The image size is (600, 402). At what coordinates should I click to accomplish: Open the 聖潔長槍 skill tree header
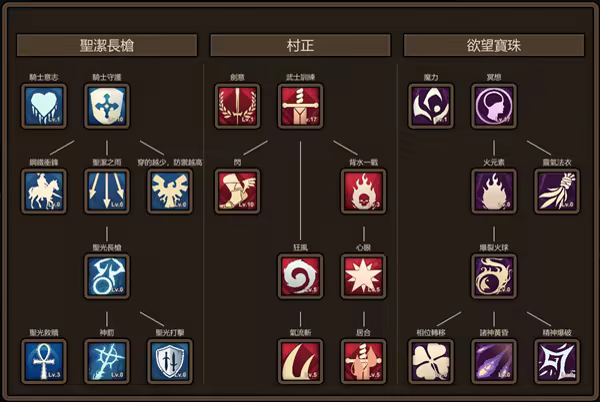(107, 46)
